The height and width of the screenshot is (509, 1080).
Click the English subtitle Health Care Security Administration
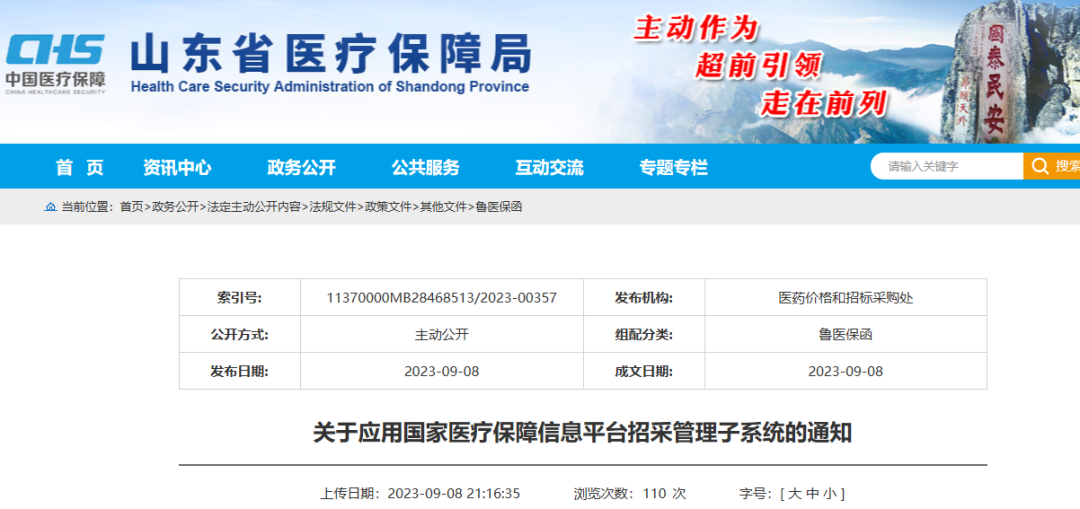tap(329, 87)
